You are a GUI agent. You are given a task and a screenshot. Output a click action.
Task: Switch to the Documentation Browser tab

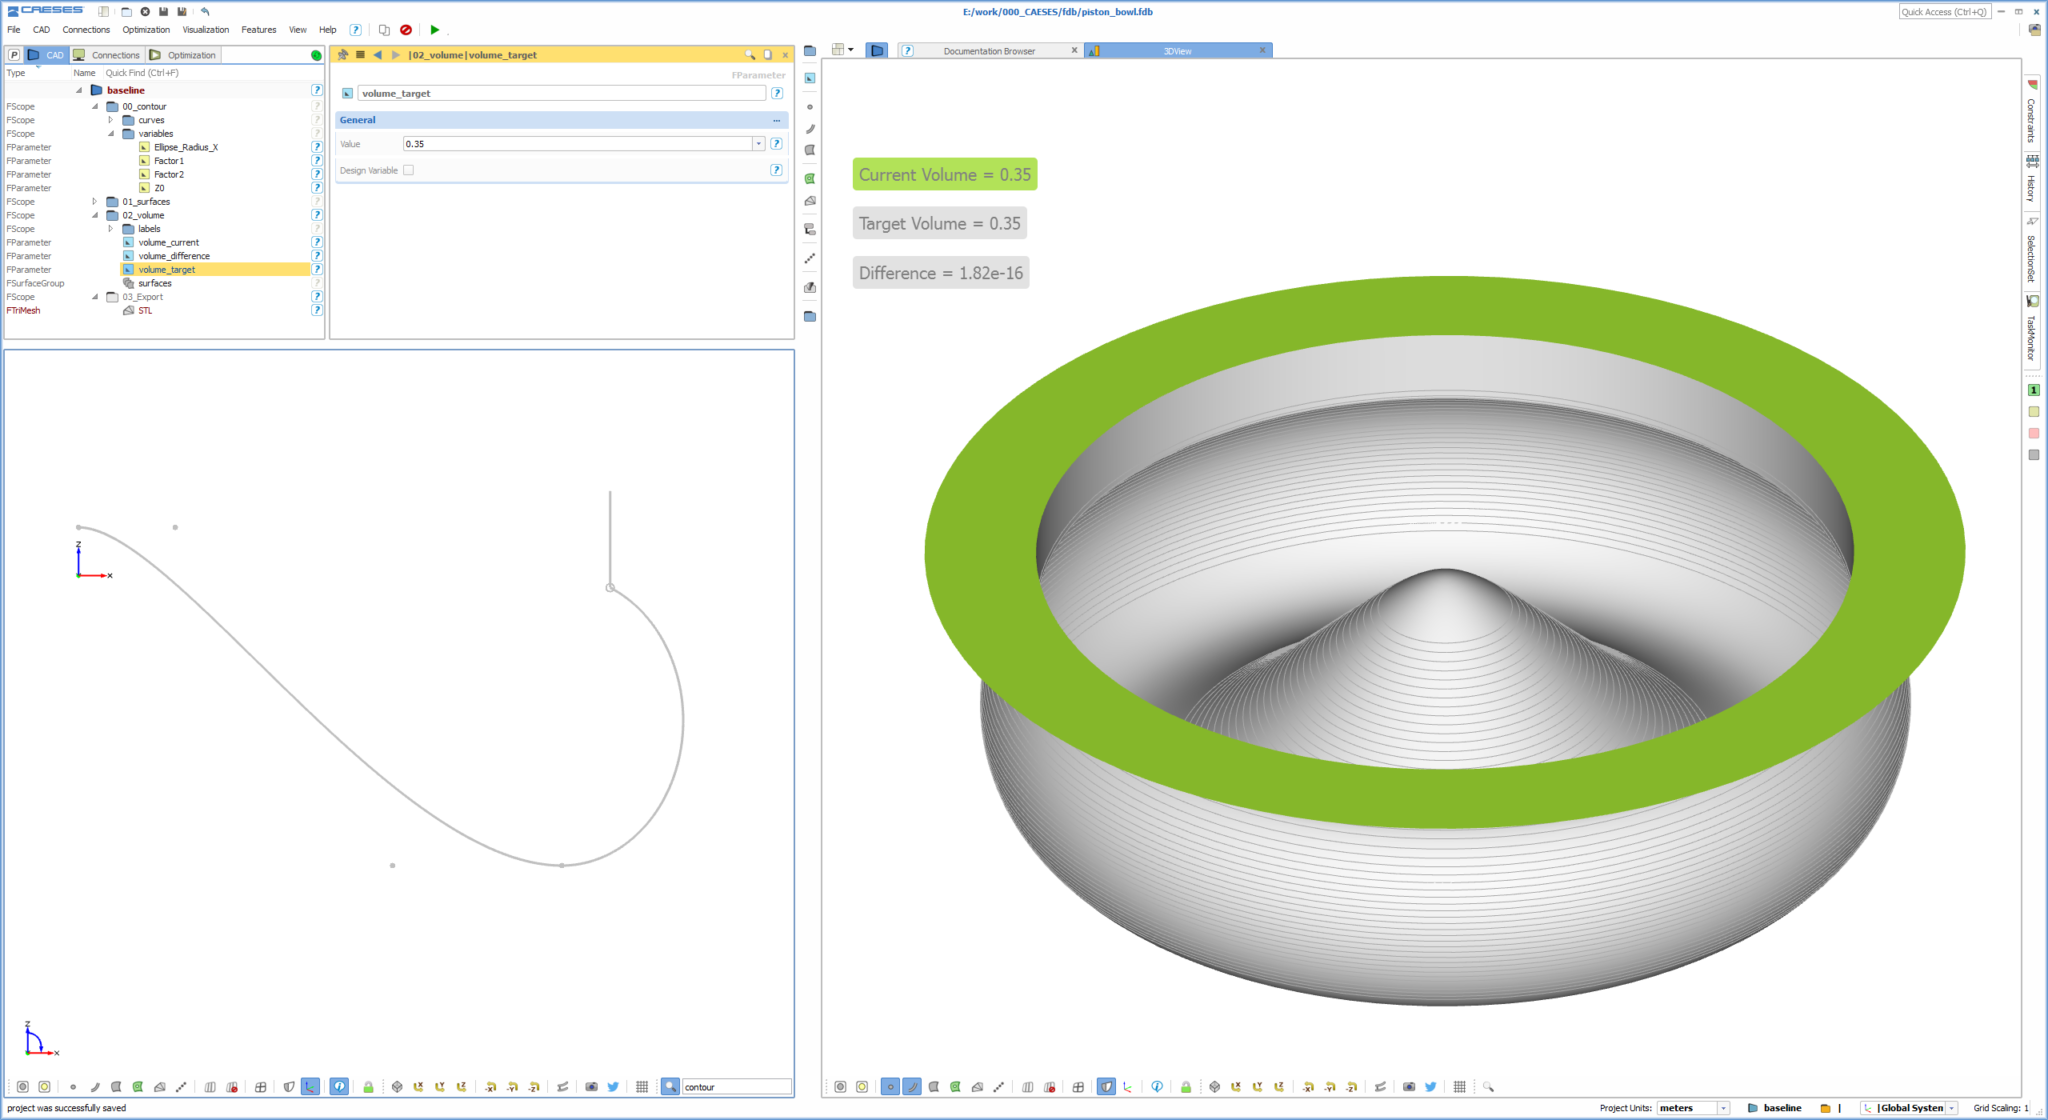[x=988, y=50]
